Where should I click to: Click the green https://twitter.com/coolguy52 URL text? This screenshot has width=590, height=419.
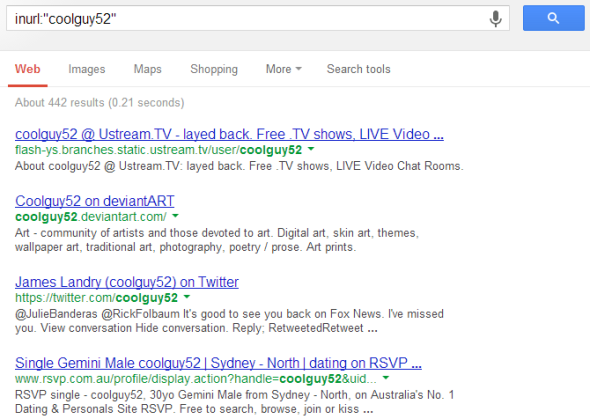point(96,298)
